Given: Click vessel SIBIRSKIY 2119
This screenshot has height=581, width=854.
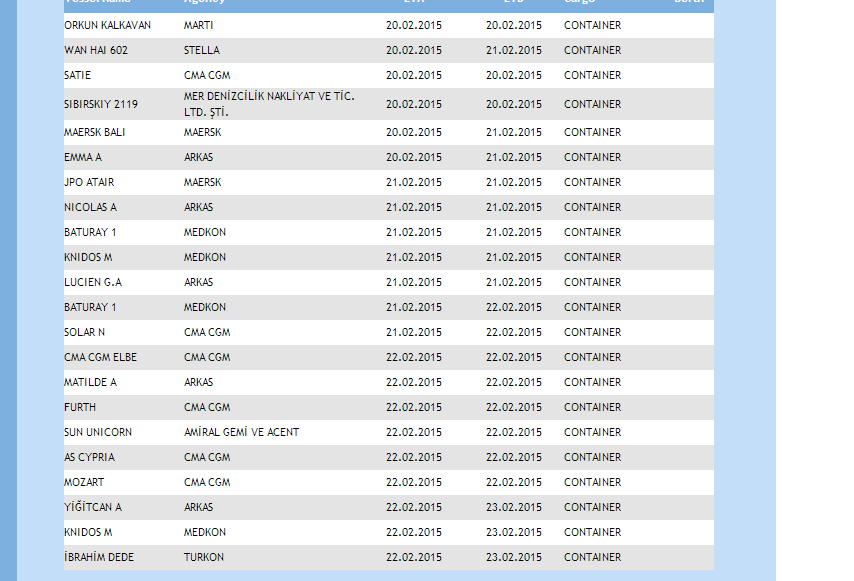Looking at the screenshot, I should click(101, 105).
